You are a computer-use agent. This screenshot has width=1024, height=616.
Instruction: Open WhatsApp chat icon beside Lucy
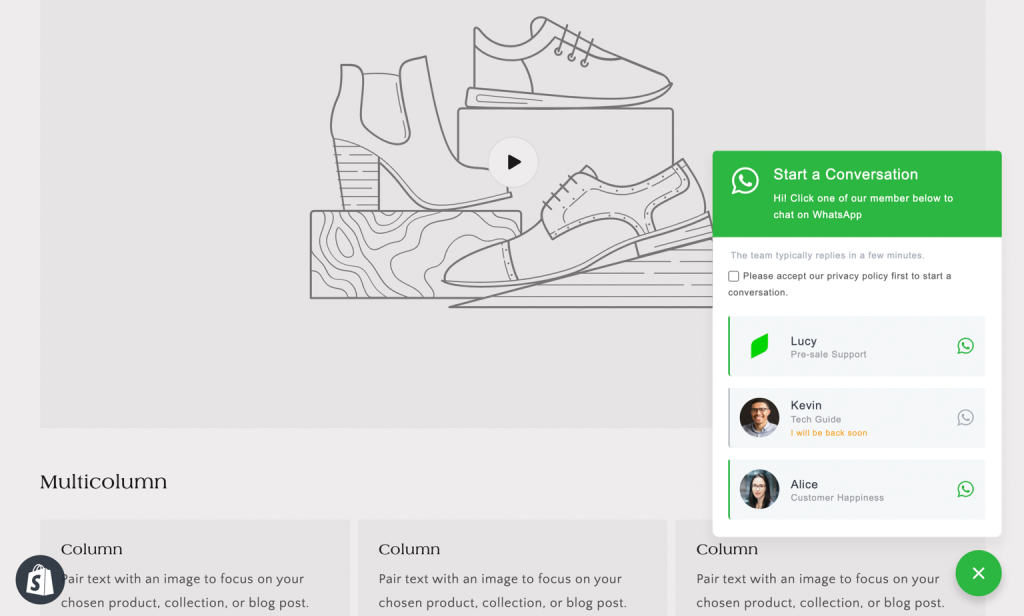965,346
